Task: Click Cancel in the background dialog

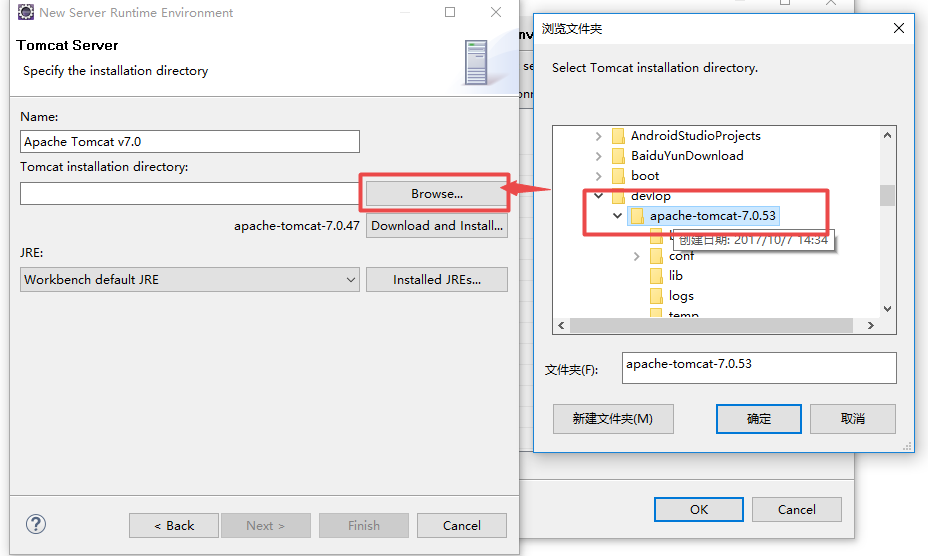Action: 797,509
